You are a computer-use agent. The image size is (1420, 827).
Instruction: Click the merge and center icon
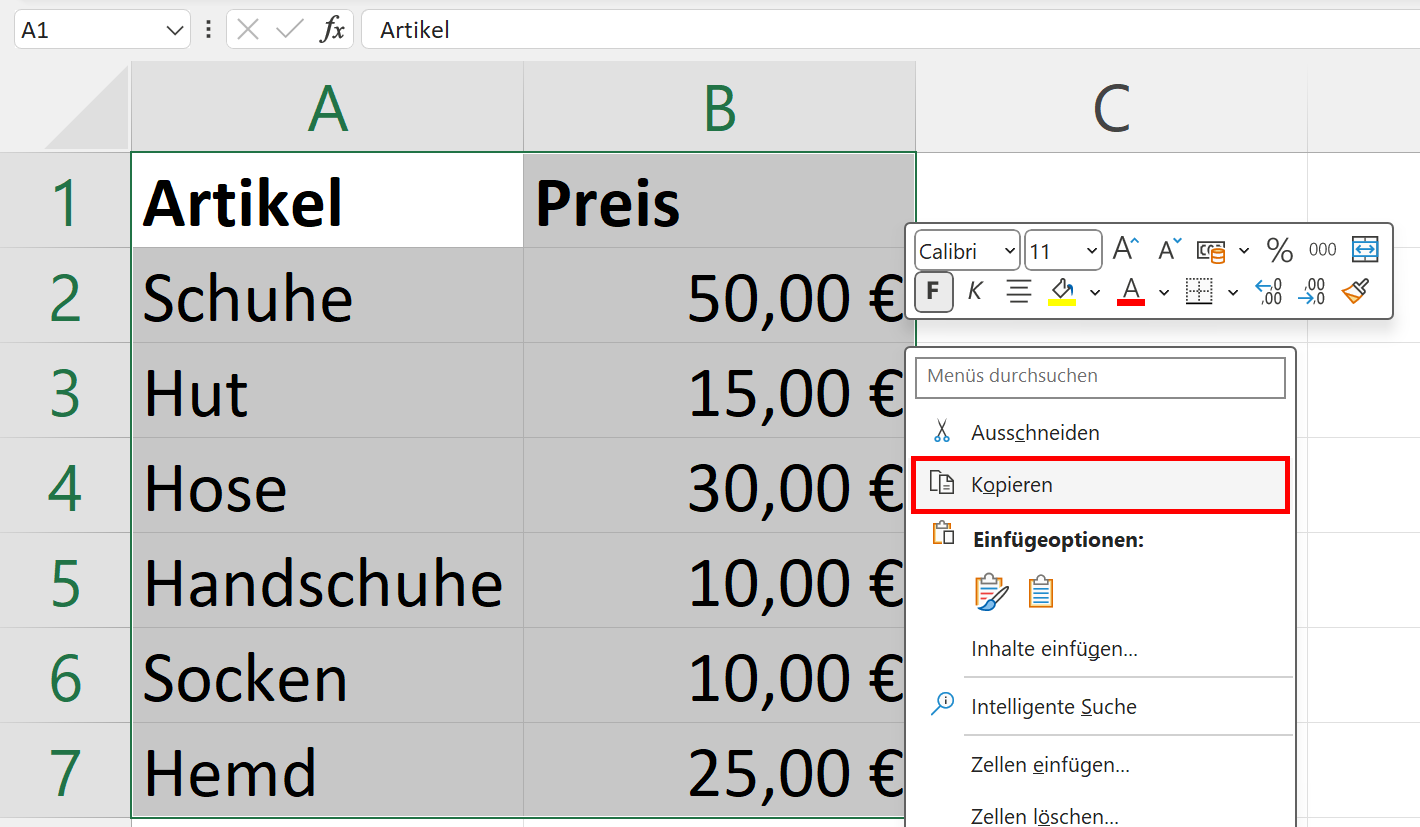(x=1365, y=250)
